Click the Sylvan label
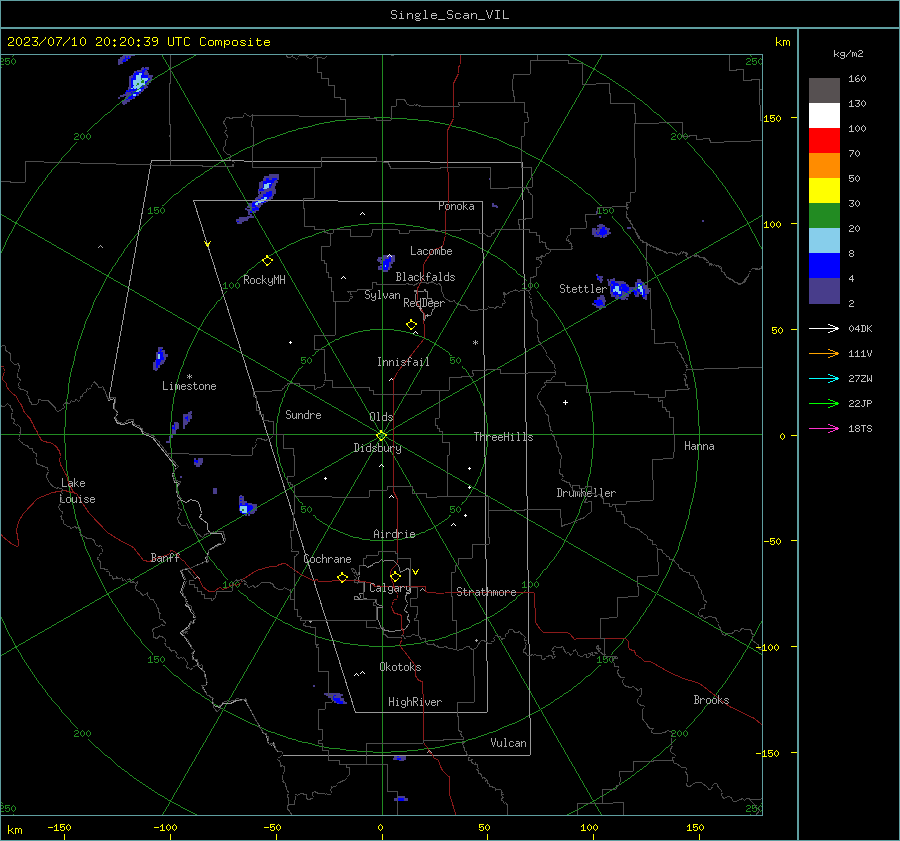The image size is (900, 841). (382, 295)
